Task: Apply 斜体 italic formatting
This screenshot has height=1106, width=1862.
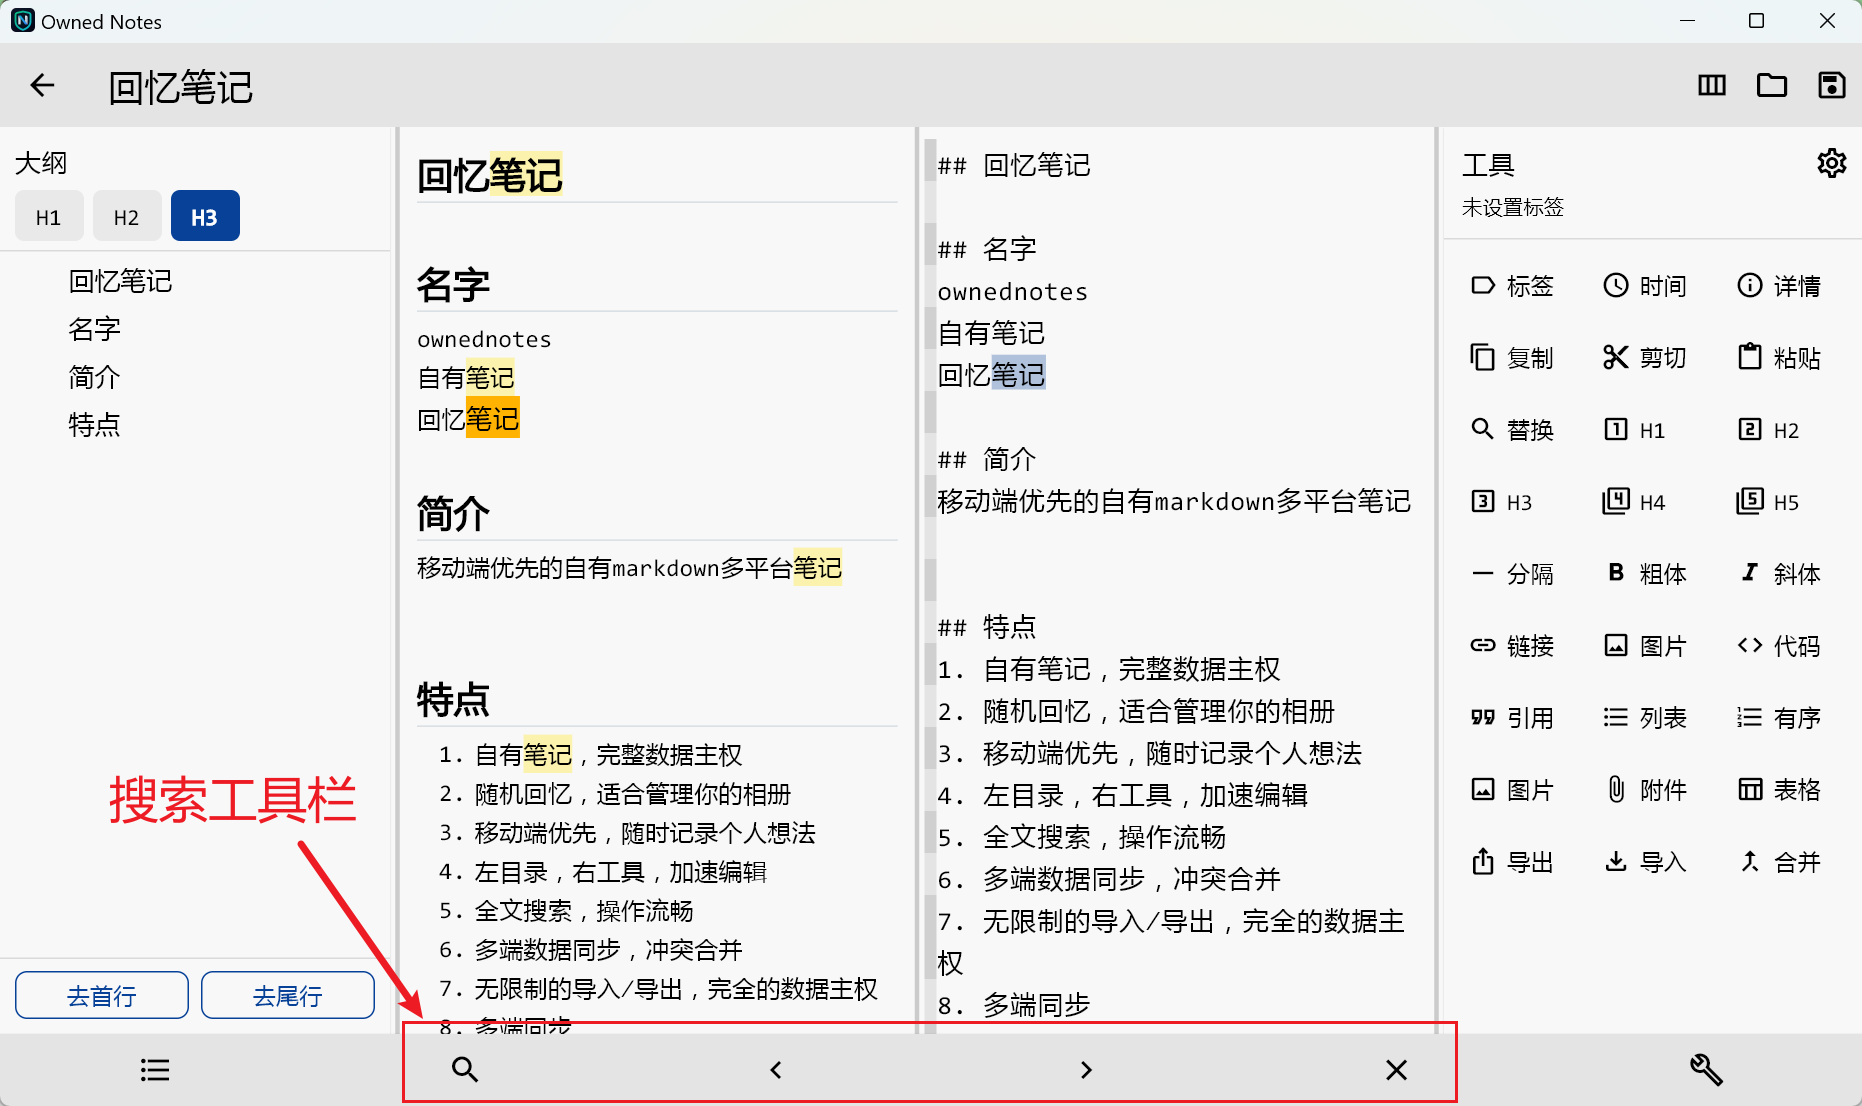Action: [1779, 574]
